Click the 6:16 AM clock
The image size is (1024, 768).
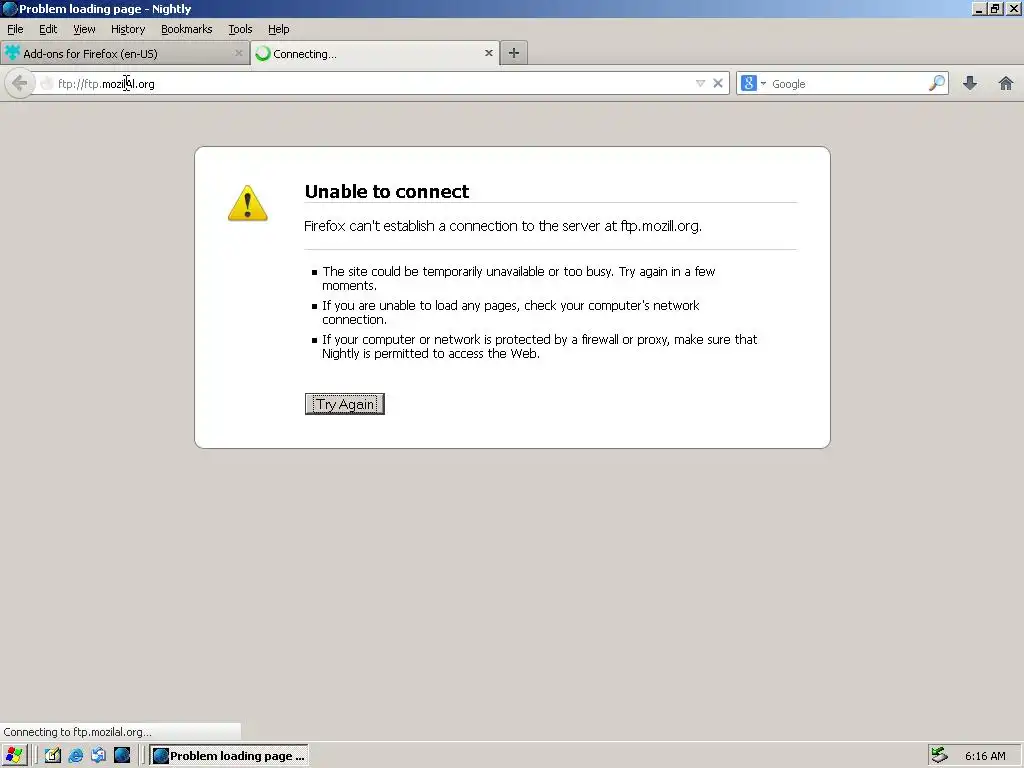coord(985,756)
